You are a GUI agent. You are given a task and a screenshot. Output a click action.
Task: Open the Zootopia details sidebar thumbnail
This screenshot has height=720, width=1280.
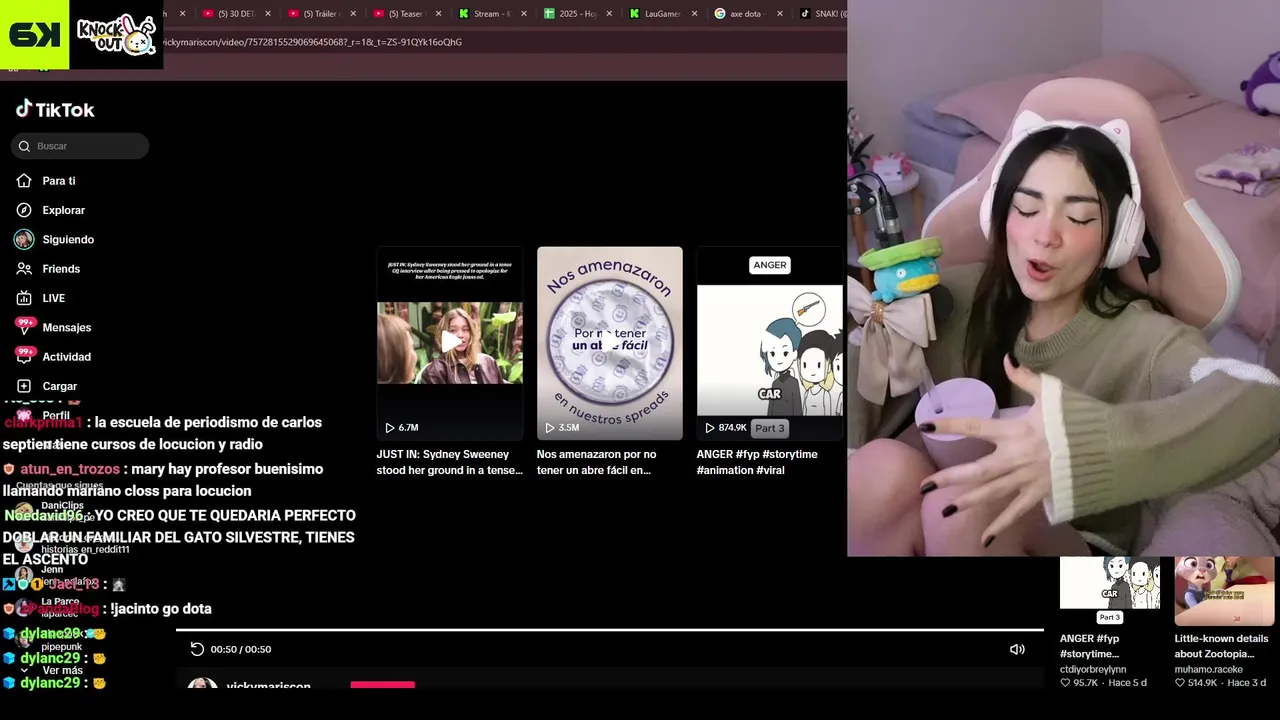point(1224,591)
